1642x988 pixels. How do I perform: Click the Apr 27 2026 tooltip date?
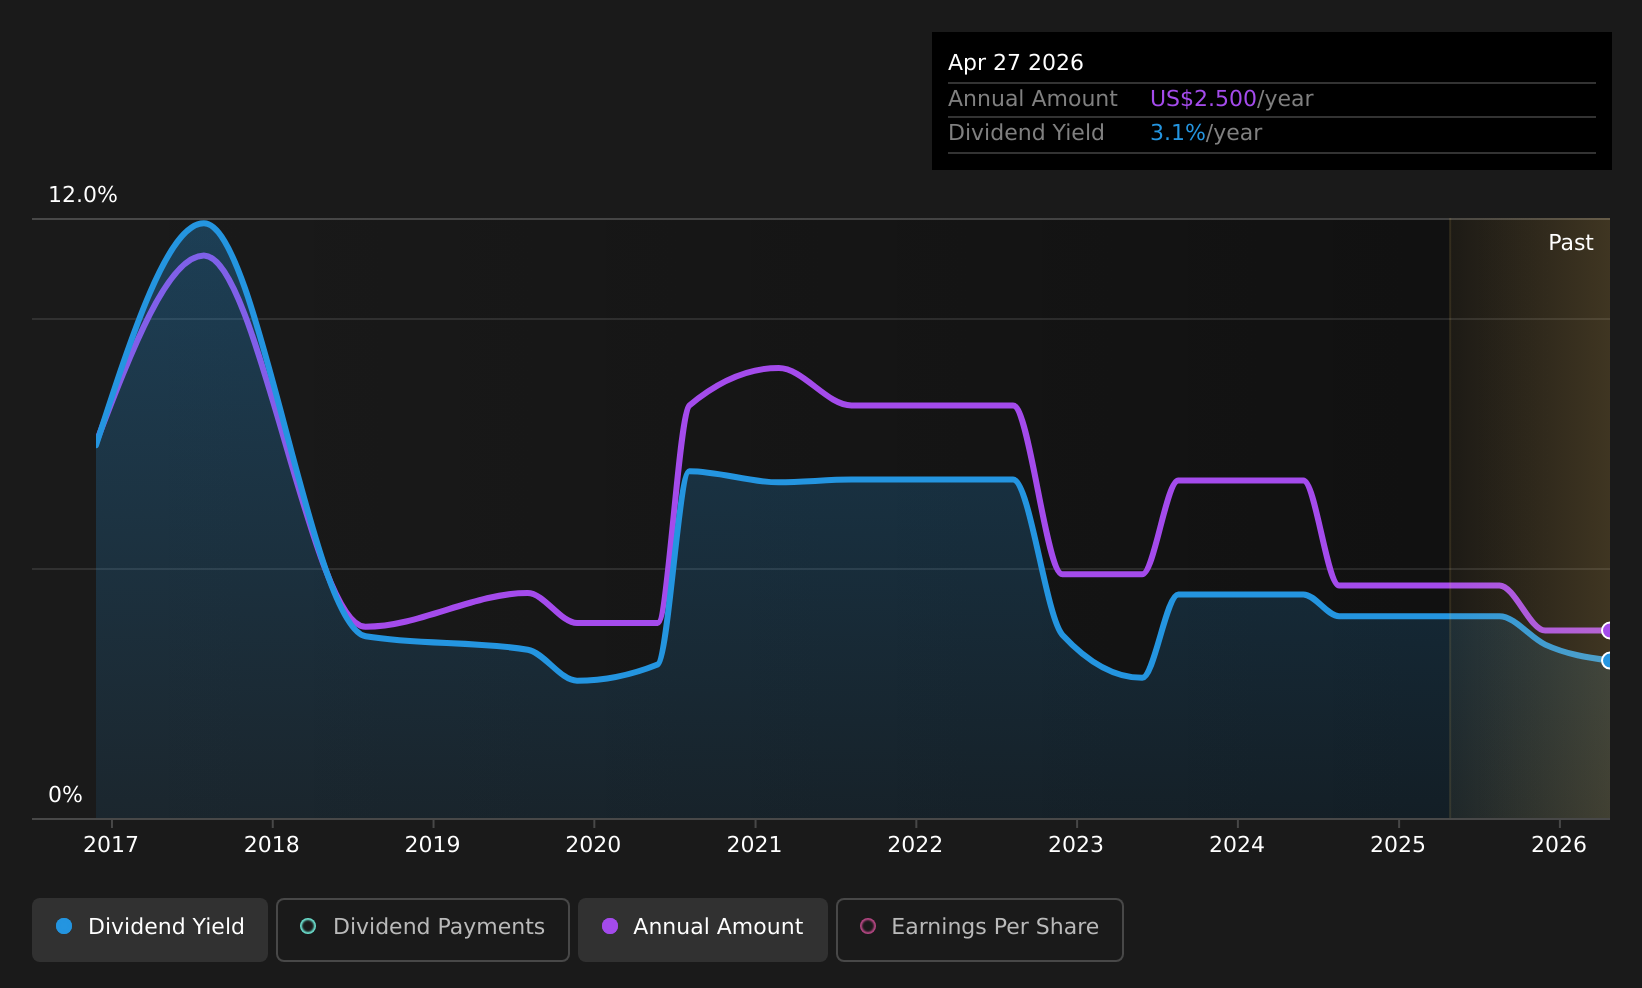click(x=1016, y=63)
